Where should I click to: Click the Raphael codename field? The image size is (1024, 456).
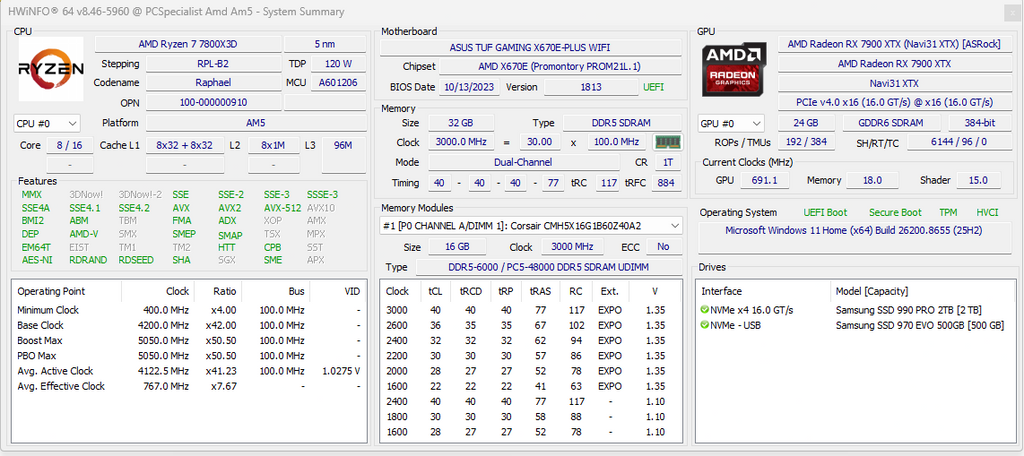pos(212,83)
